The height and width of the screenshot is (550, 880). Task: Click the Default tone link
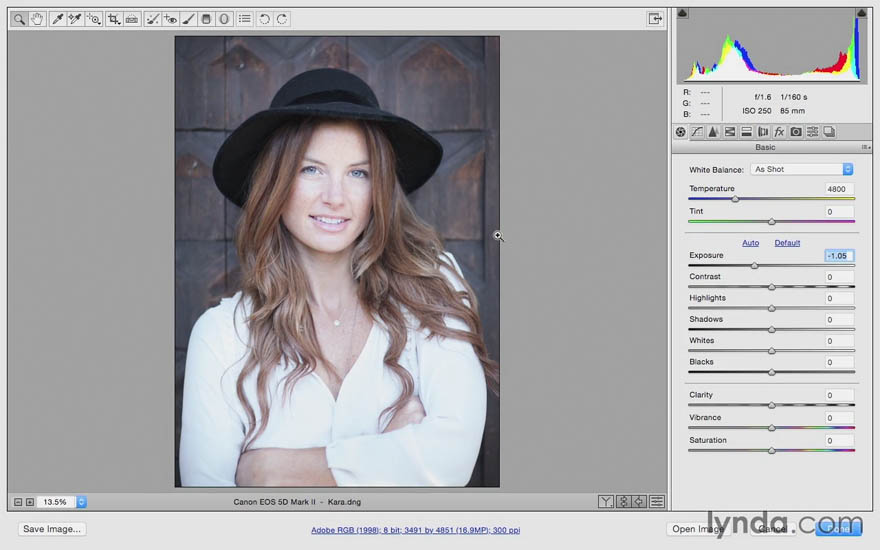pyautogui.click(x=787, y=243)
